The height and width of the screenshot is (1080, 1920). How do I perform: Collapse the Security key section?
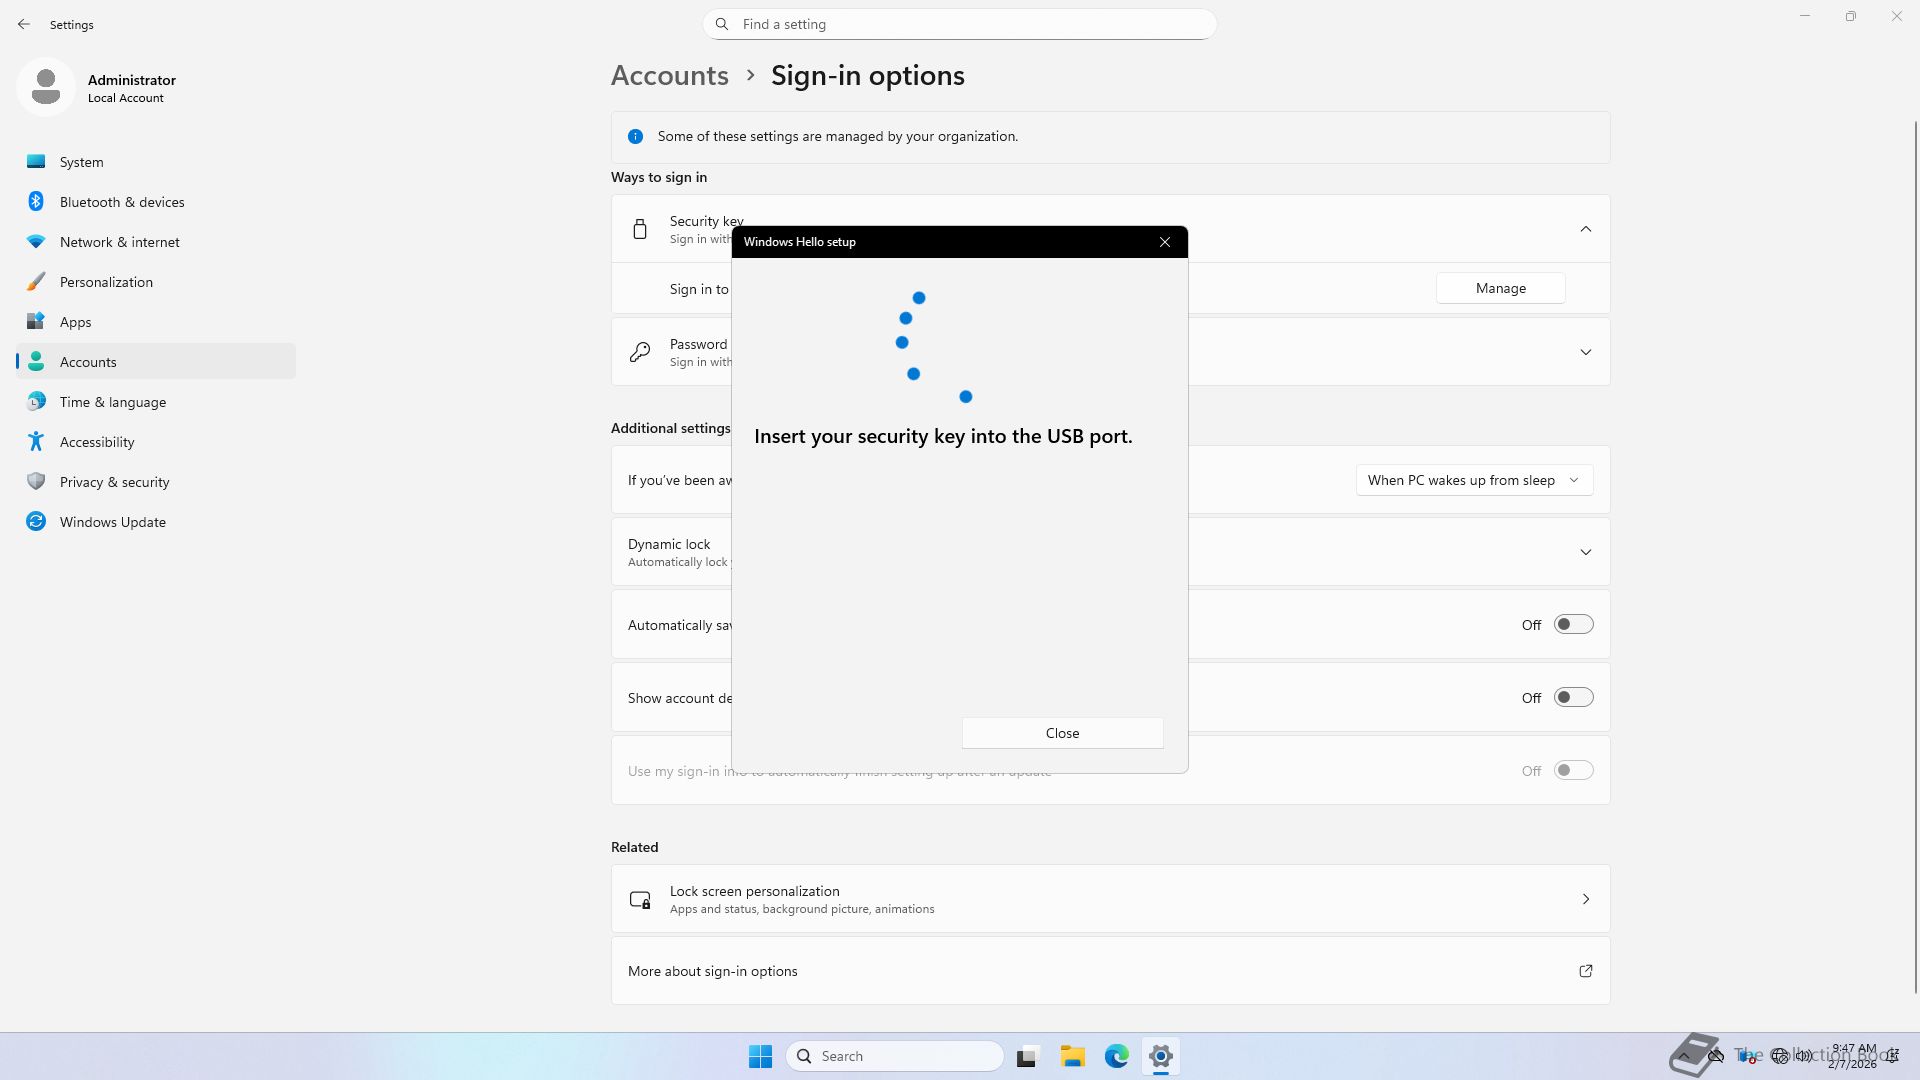[x=1585, y=229]
